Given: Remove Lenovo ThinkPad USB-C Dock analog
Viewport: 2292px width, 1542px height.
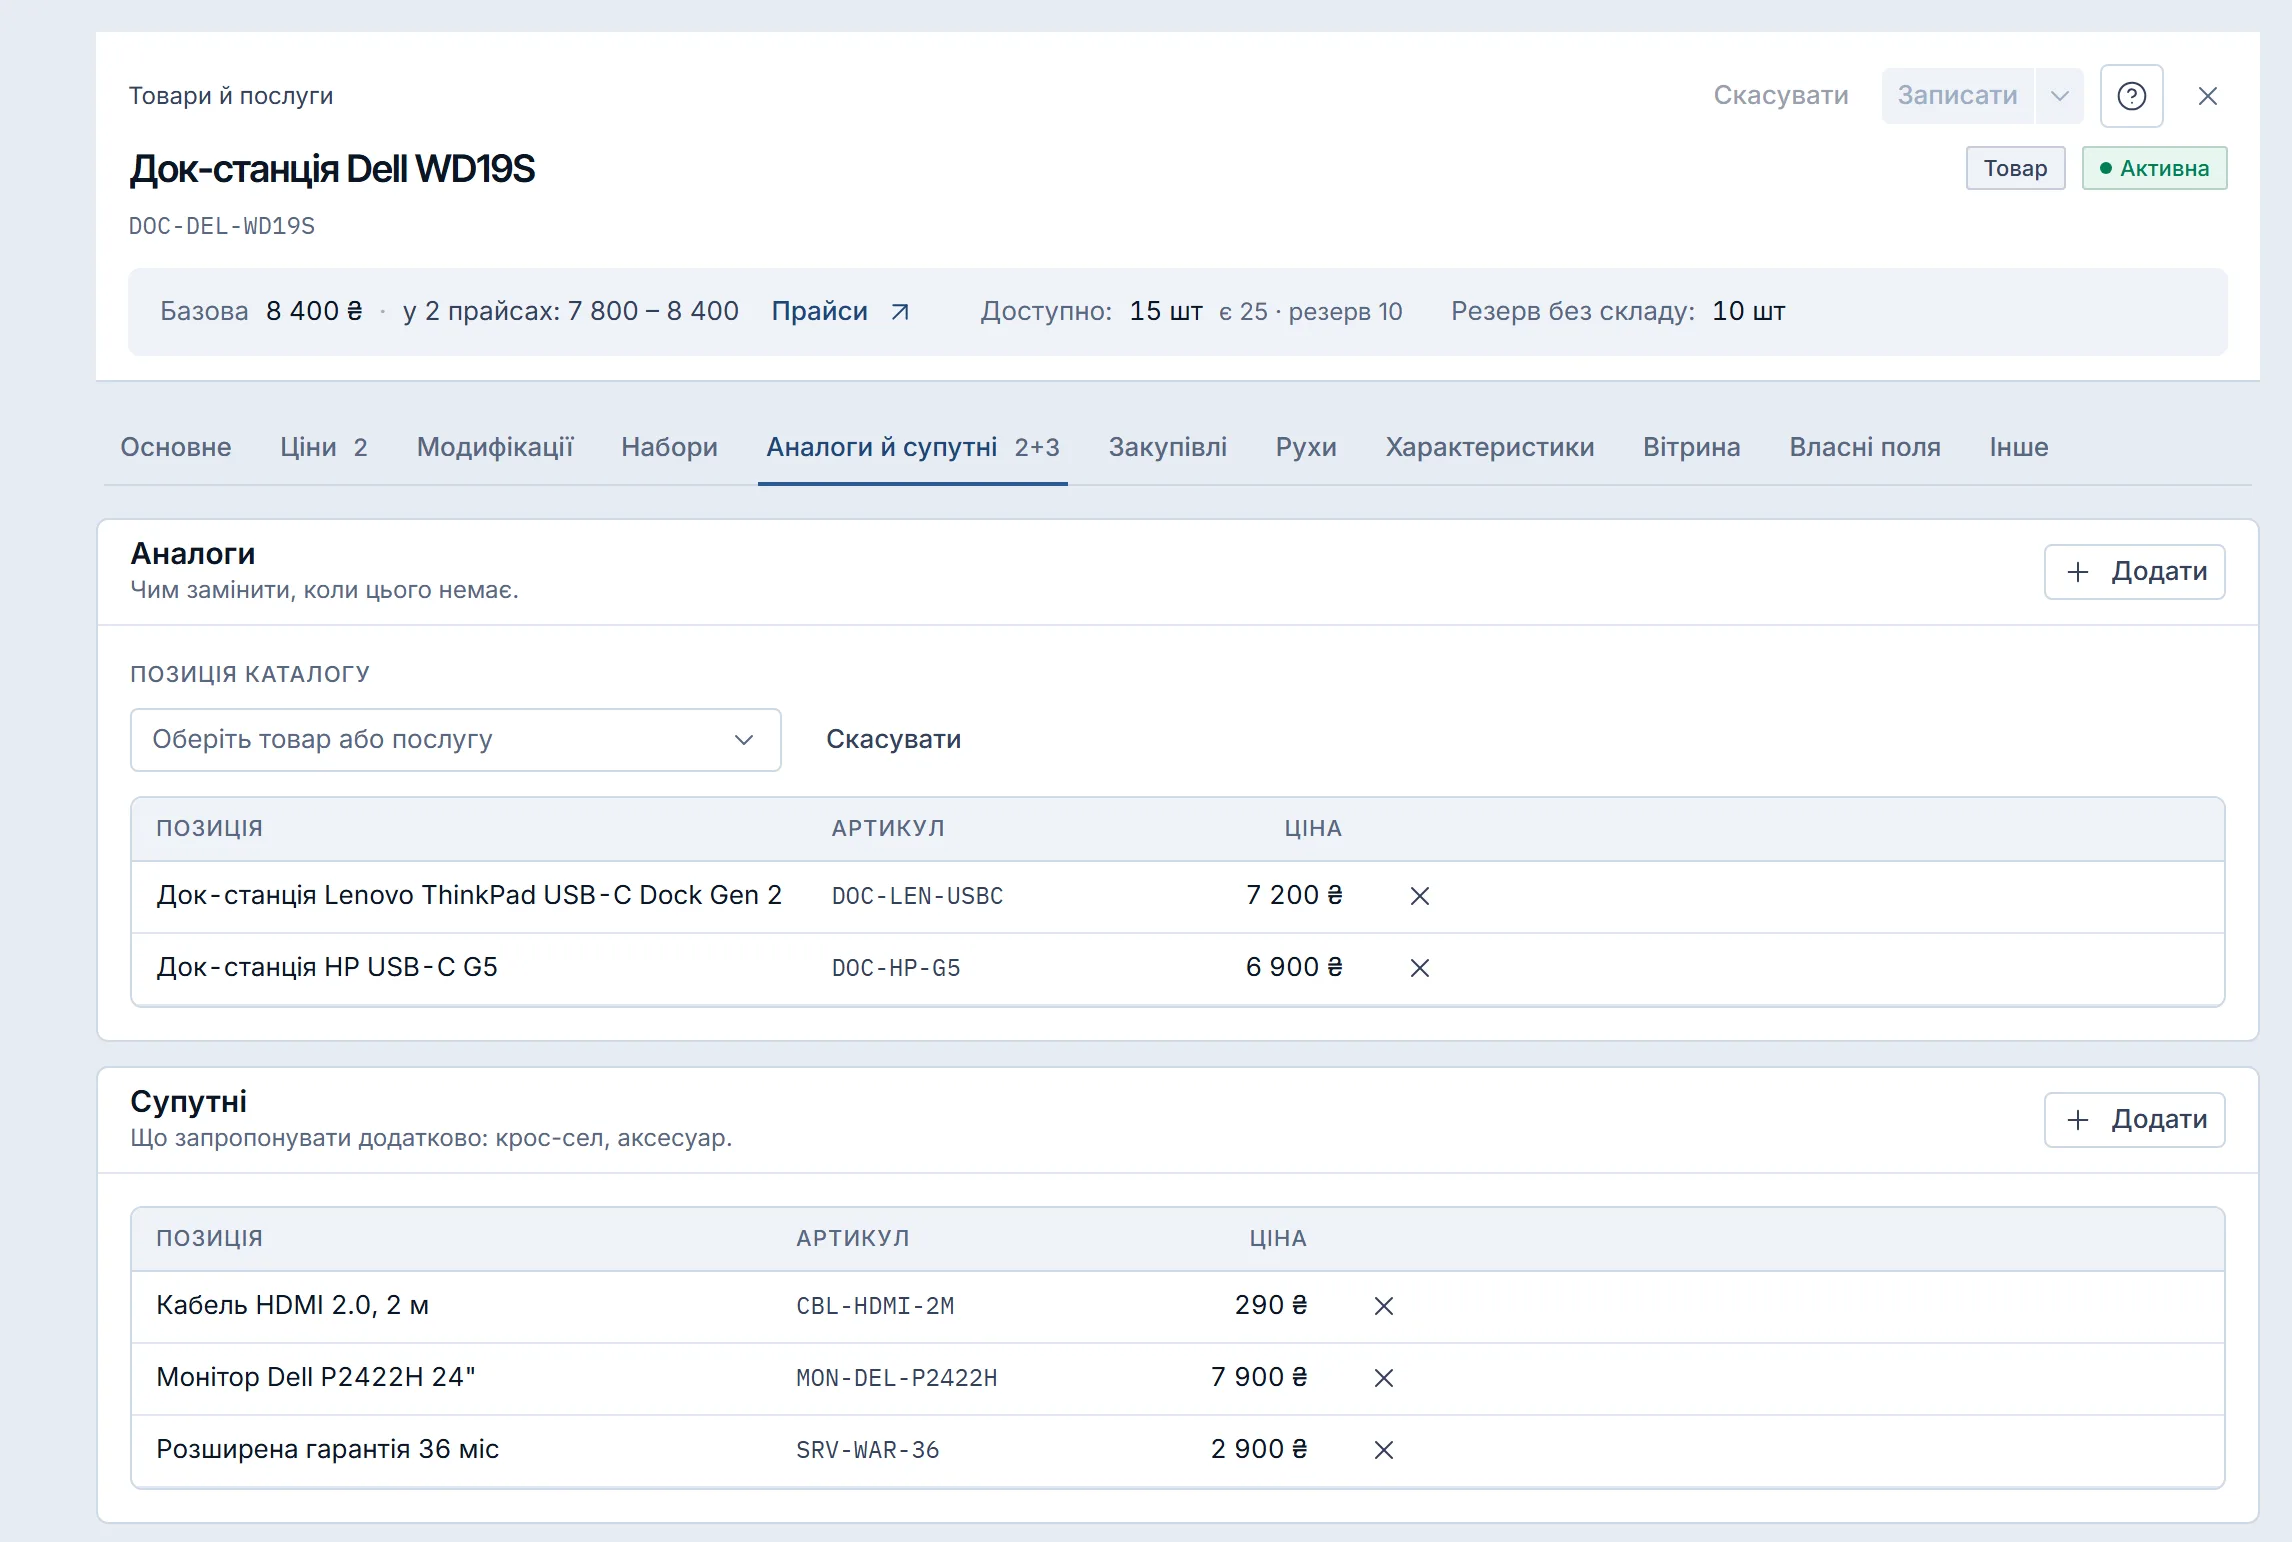Looking at the screenshot, I should point(1419,896).
